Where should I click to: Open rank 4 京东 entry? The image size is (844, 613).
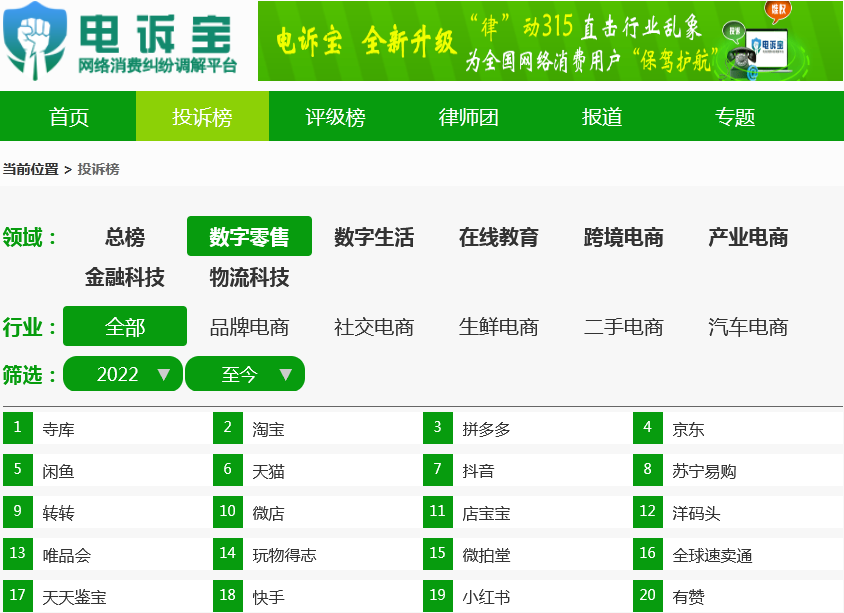[737, 428]
